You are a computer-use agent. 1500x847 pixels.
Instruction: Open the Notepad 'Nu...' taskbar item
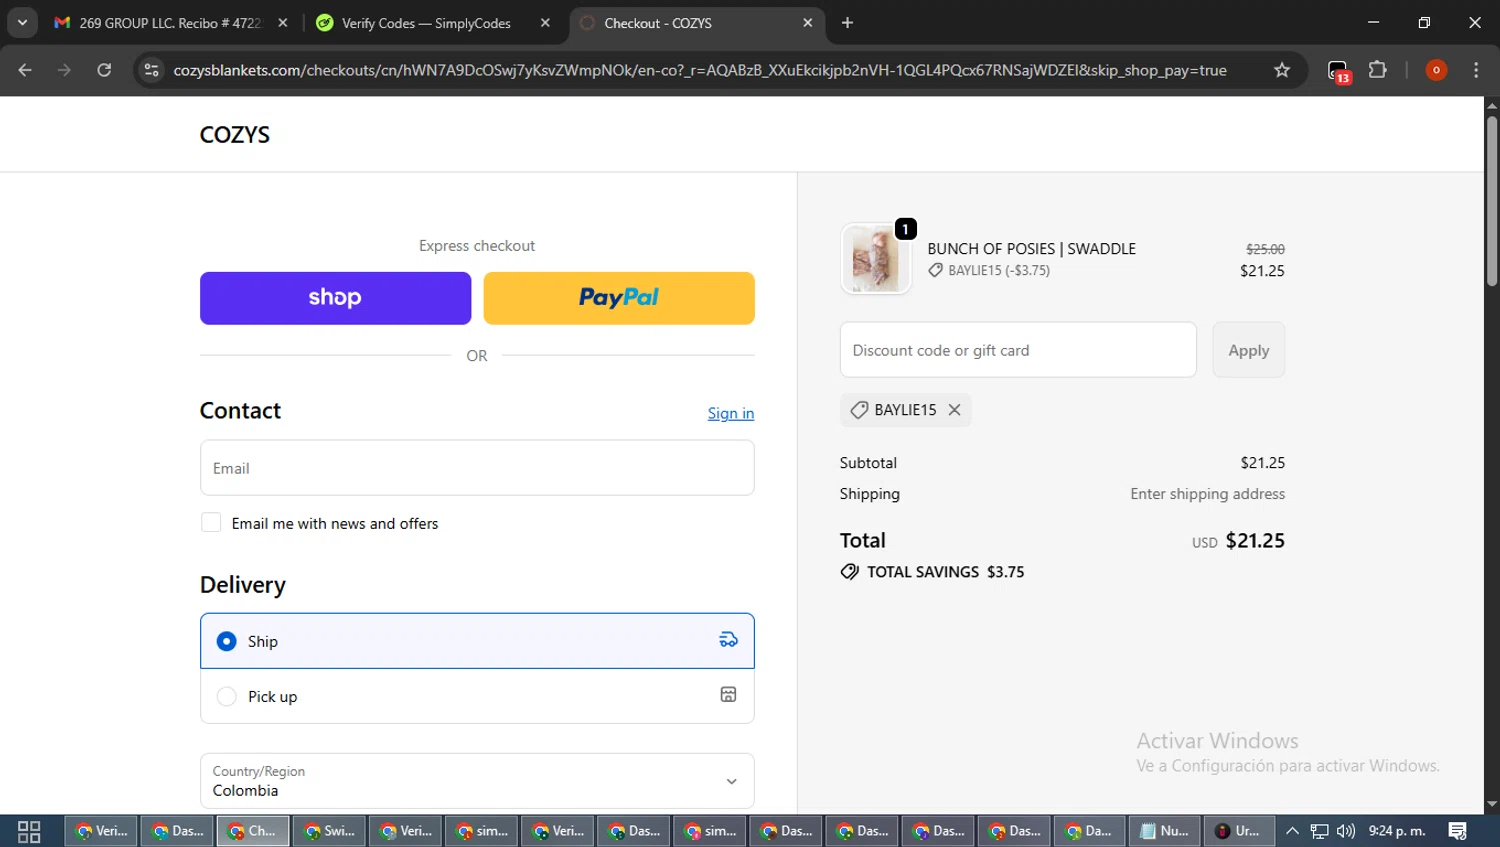click(x=1164, y=831)
